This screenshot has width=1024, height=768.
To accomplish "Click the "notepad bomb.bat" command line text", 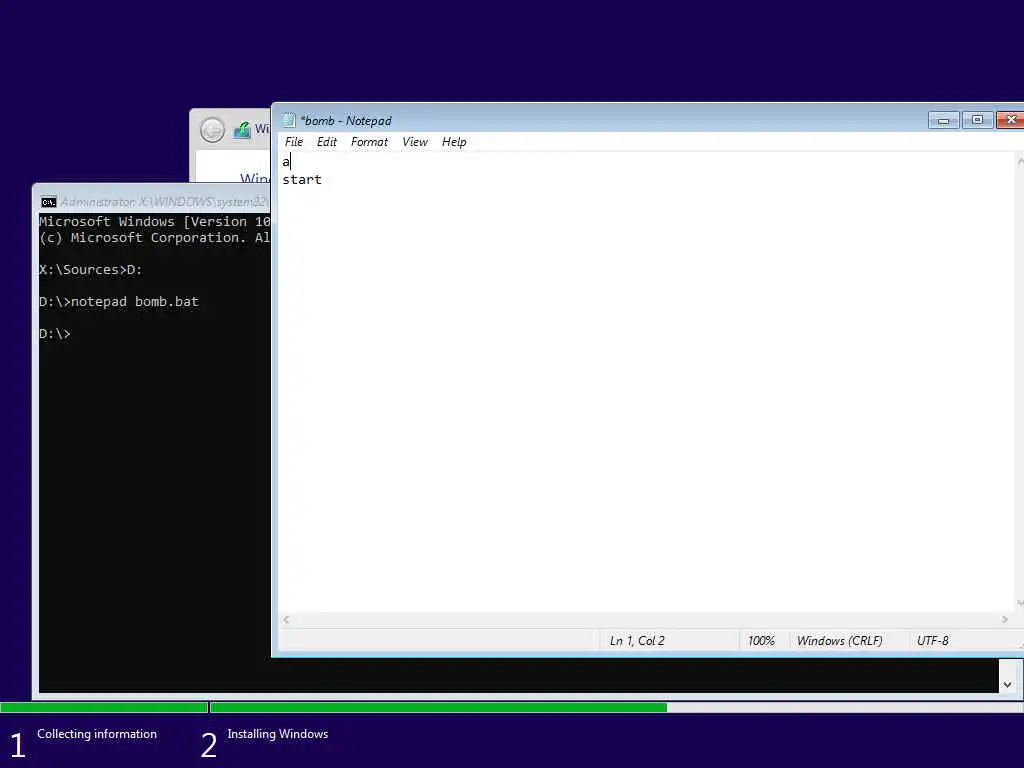I will pos(135,302).
